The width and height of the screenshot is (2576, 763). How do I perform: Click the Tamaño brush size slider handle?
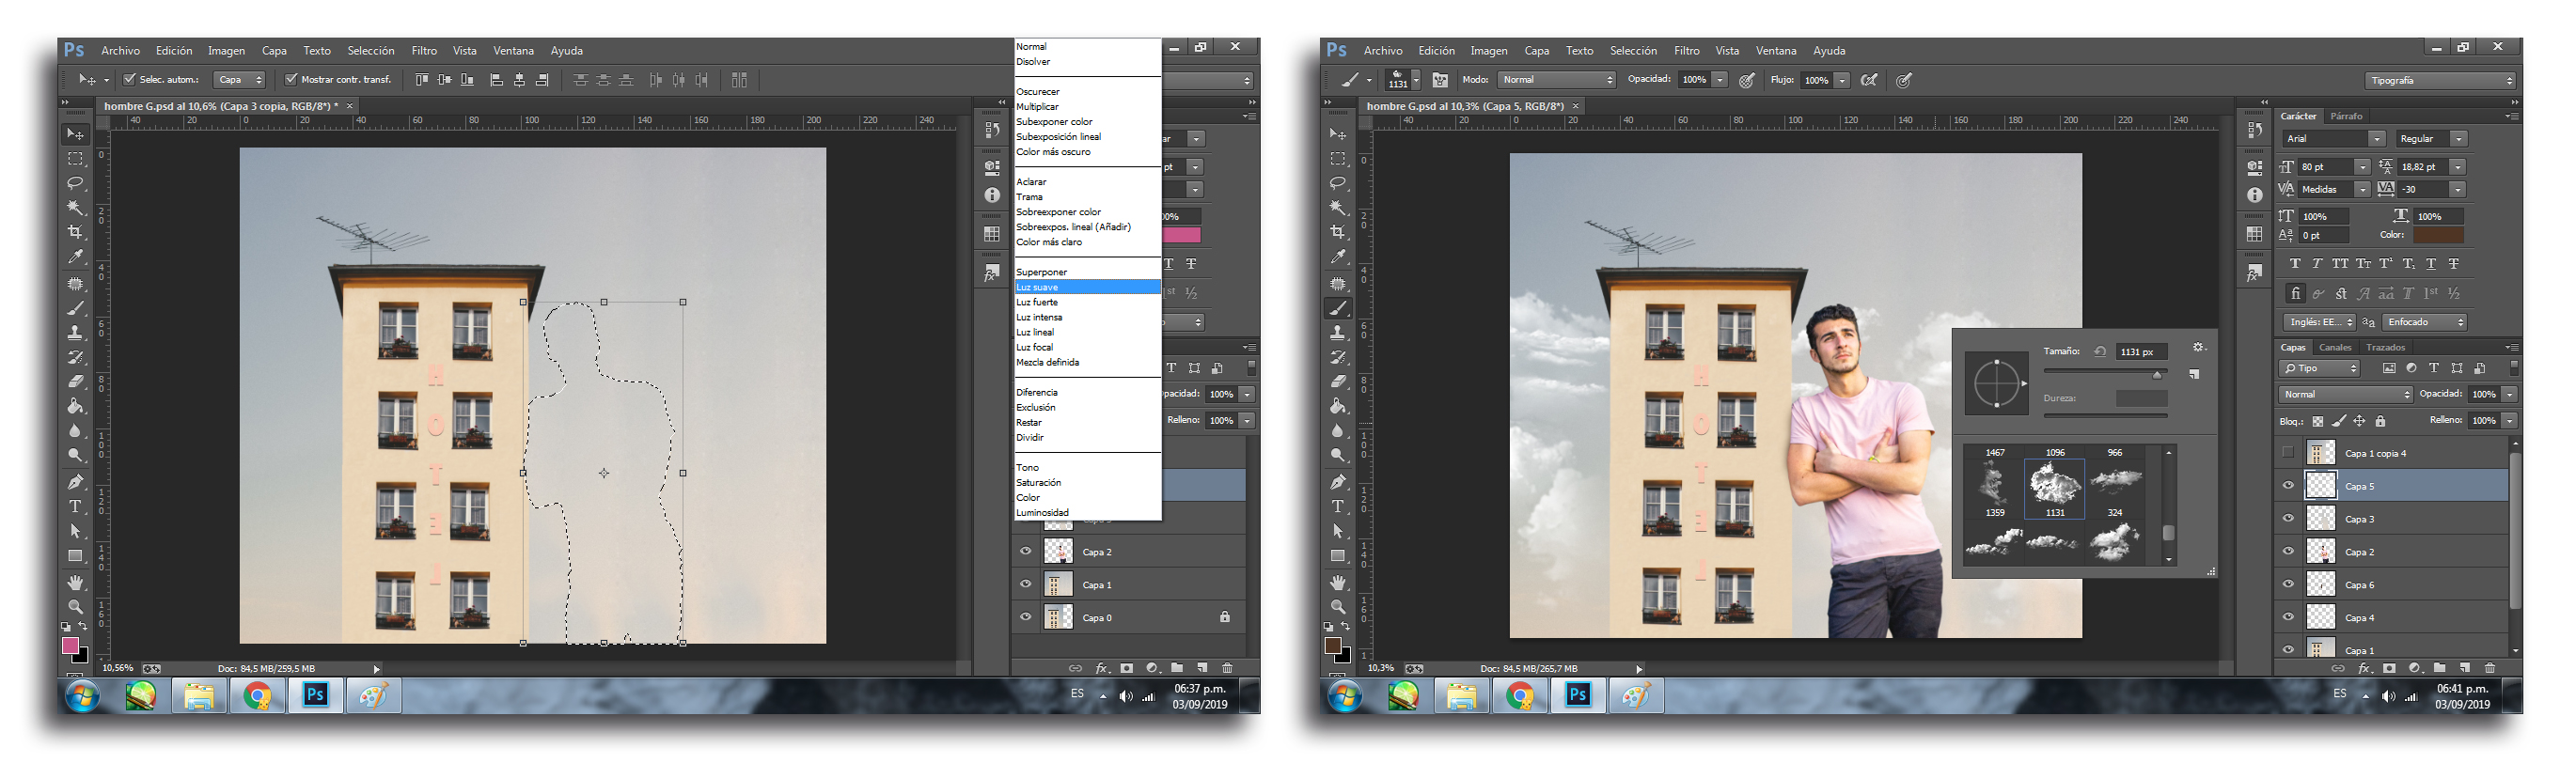[2157, 374]
